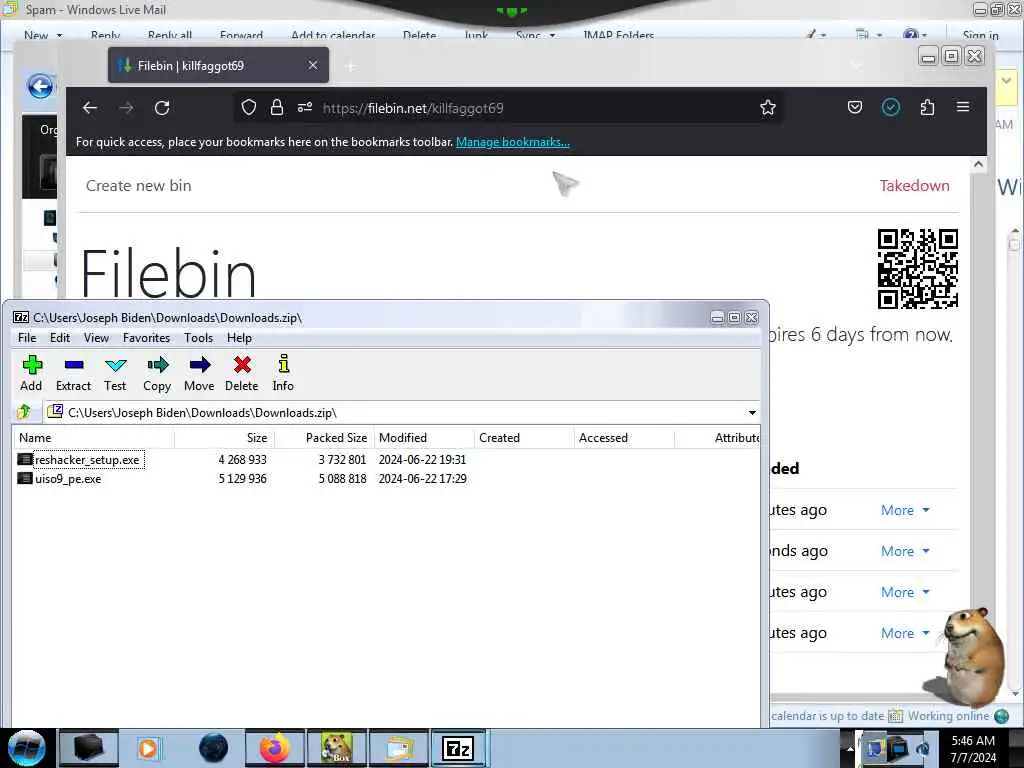Select uiso9_pe.exe in the archive list
Viewport: 1024px width, 768px height.
tap(68, 479)
